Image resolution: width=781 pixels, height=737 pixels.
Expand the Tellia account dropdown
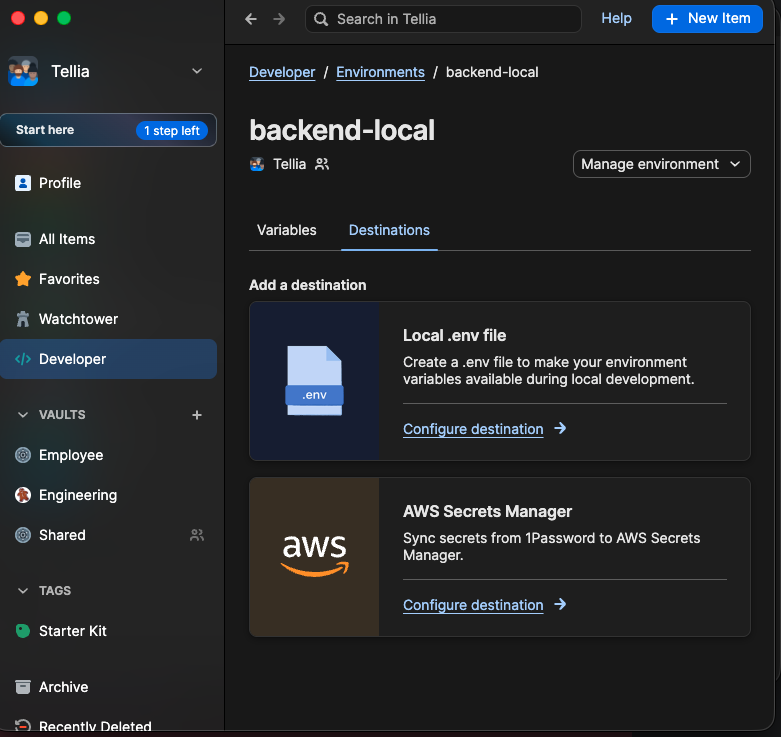197,71
